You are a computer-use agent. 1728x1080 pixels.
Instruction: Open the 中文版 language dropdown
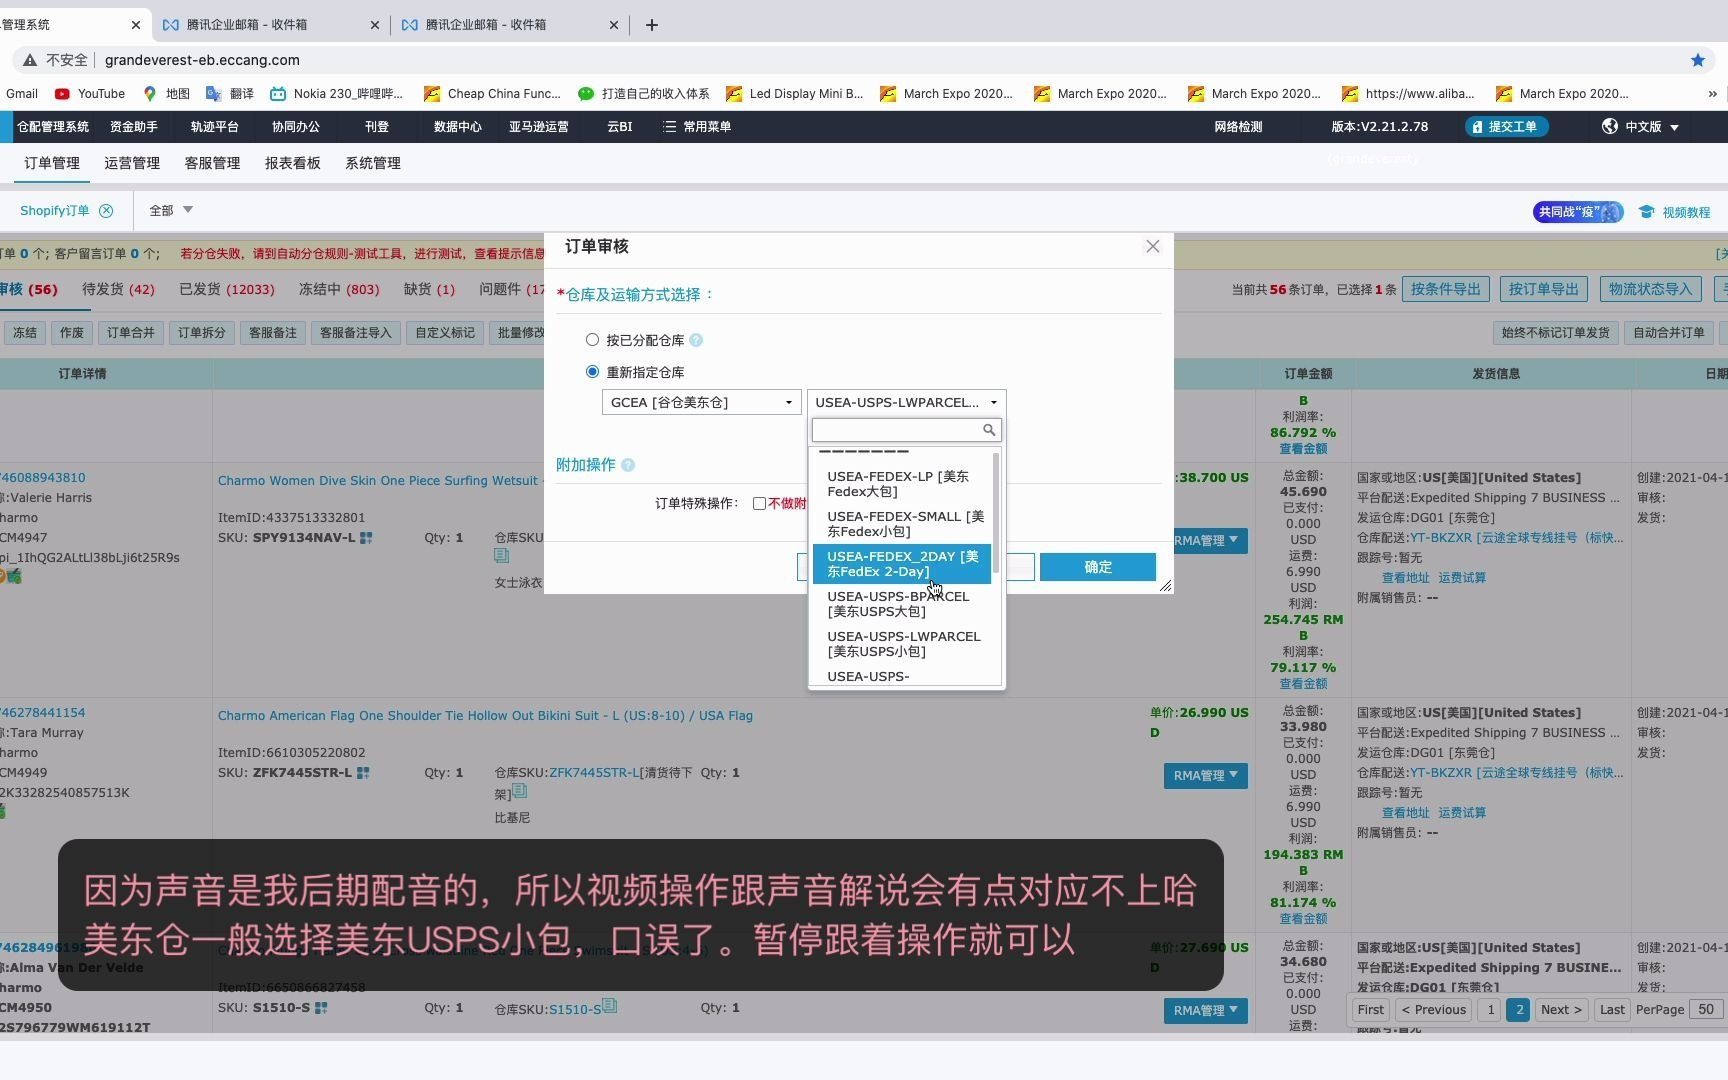[x=1640, y=127]
